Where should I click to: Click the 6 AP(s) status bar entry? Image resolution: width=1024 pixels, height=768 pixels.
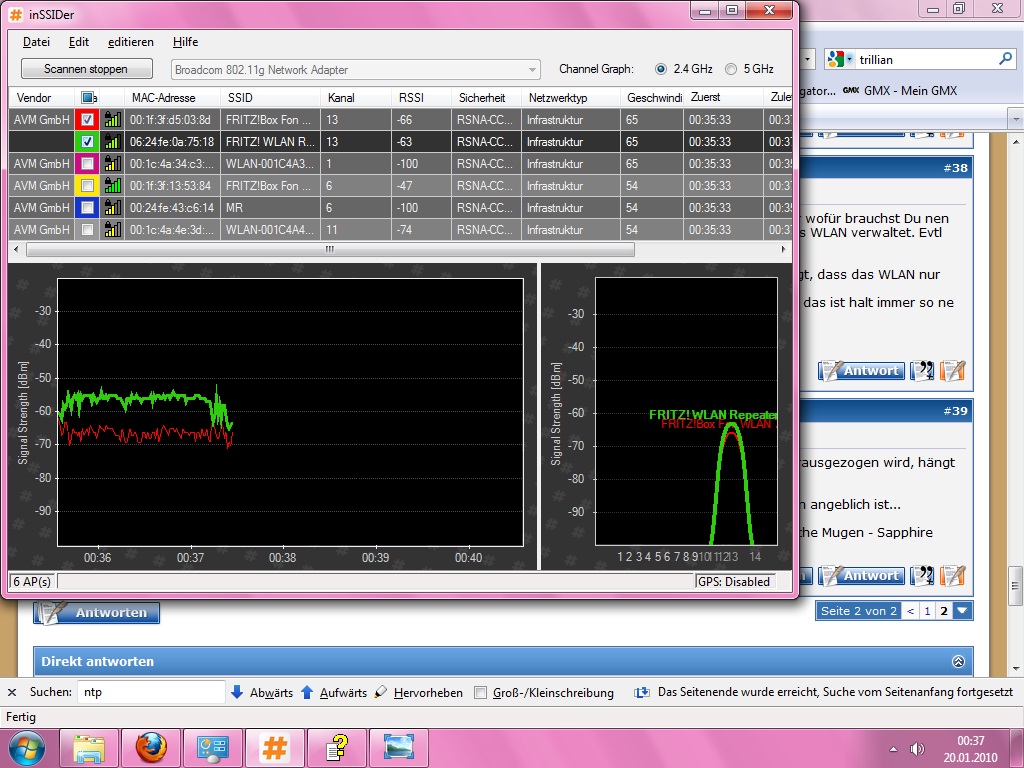pyautogui.click(x=32, y=581)
